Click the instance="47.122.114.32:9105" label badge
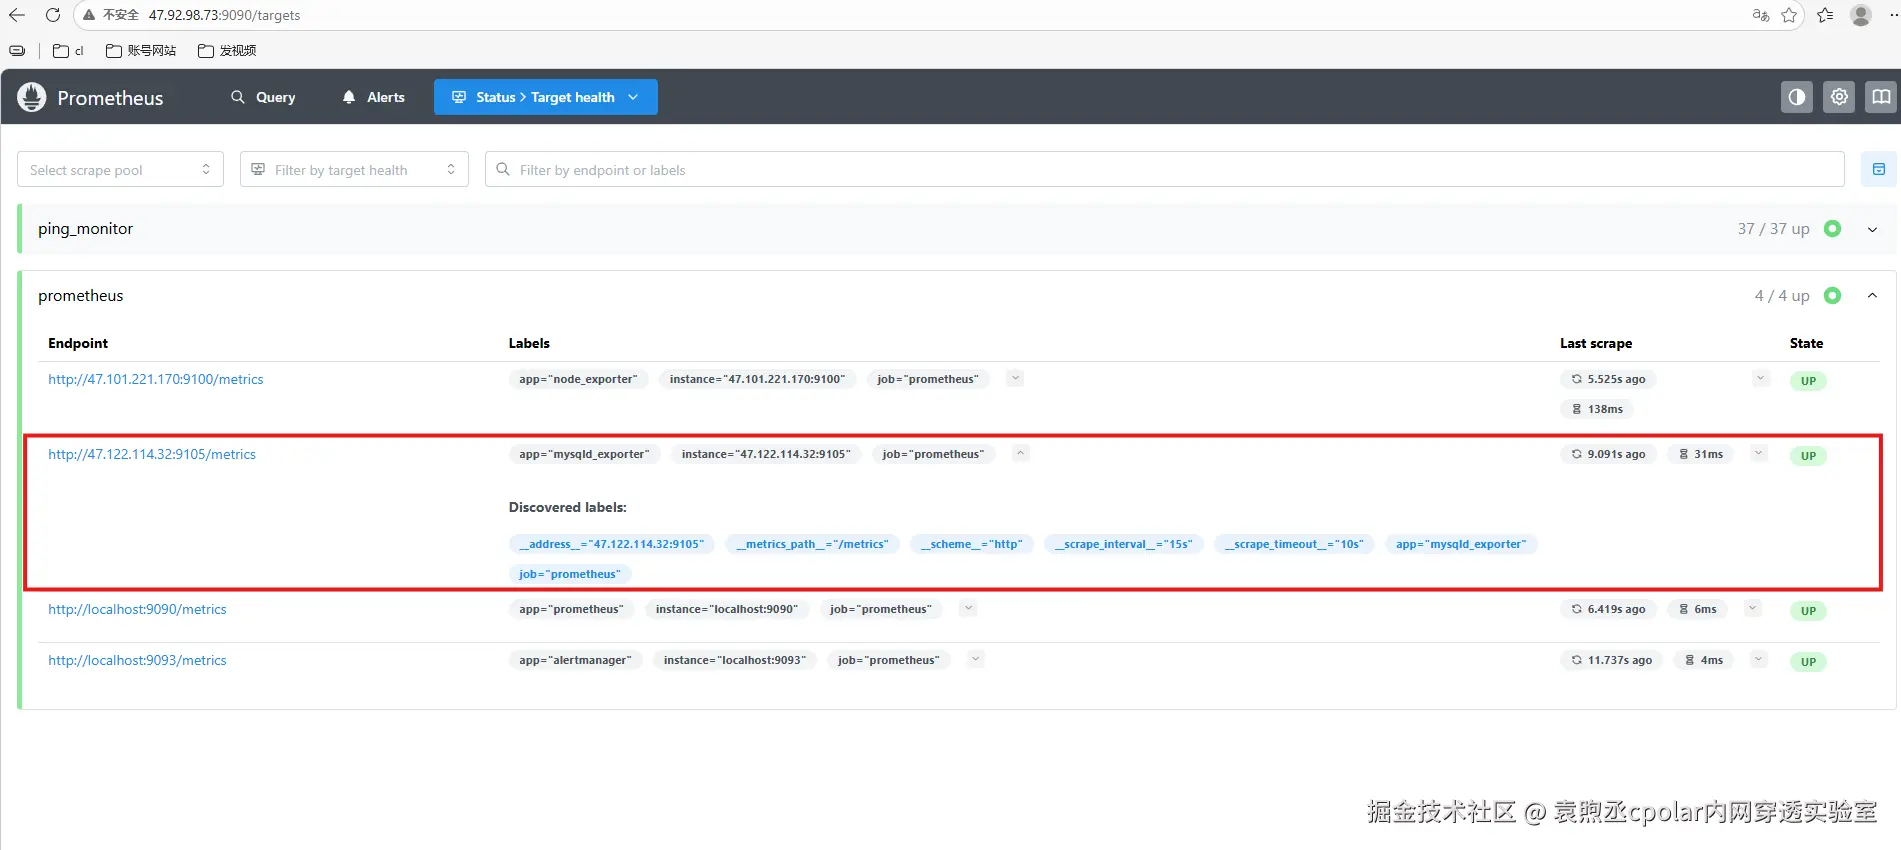Screen dimensions: 1901x850 (766, 454)
